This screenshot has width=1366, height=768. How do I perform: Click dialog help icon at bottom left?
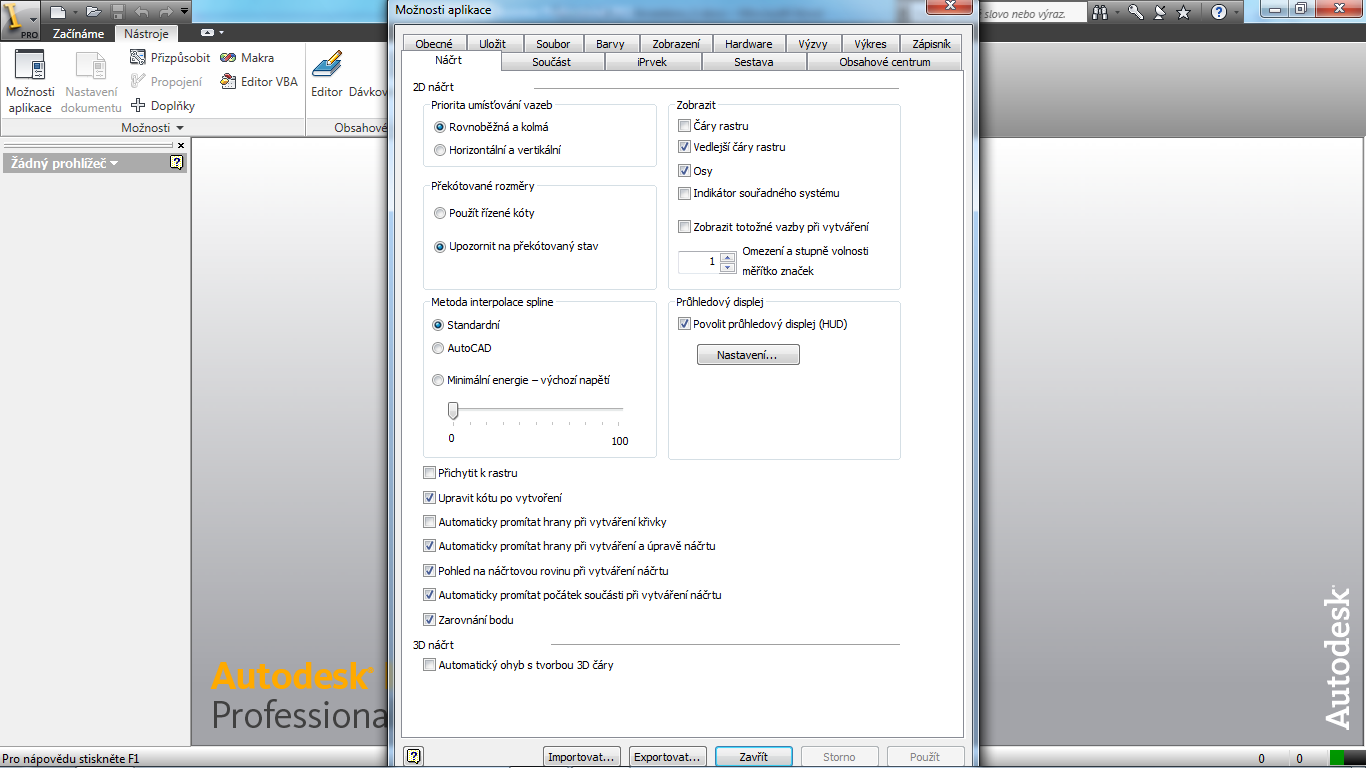414,756
